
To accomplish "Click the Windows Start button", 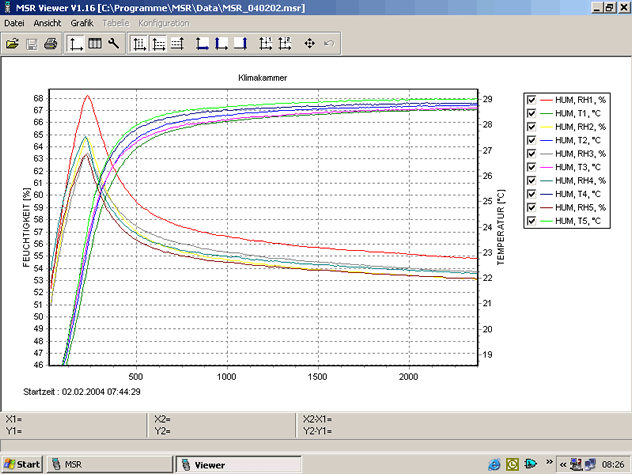I will 22,465.
